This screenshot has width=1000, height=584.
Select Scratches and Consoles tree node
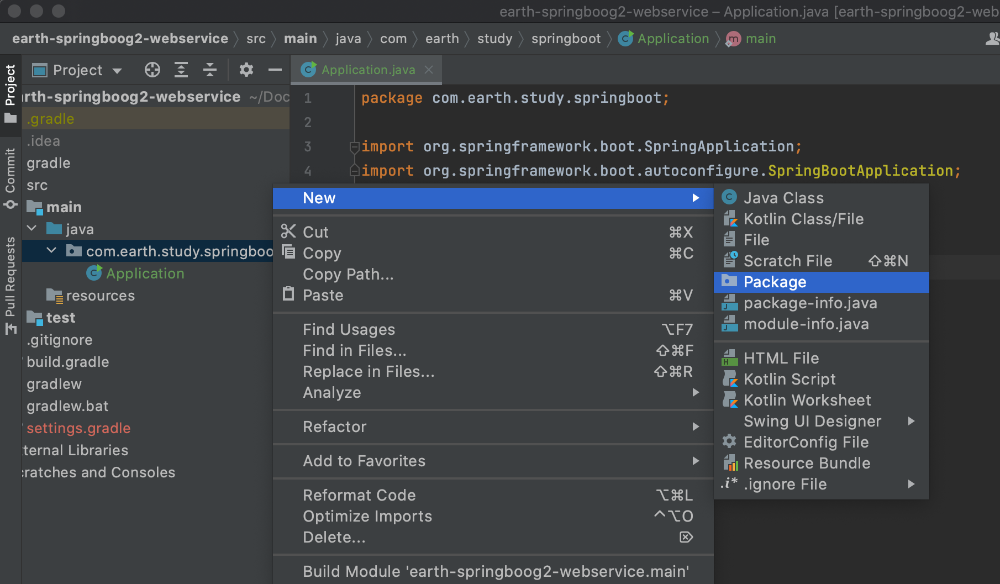coord(99,472)
